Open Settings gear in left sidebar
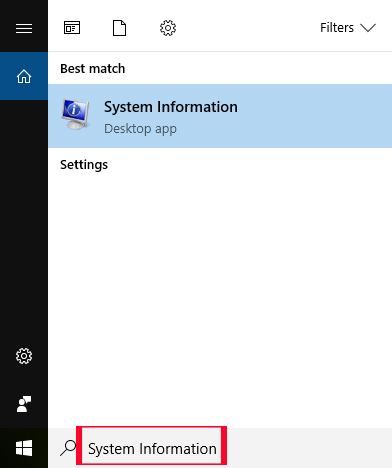Image resolution: width=392 pixels, height=468 pixels. pos(24,356)
